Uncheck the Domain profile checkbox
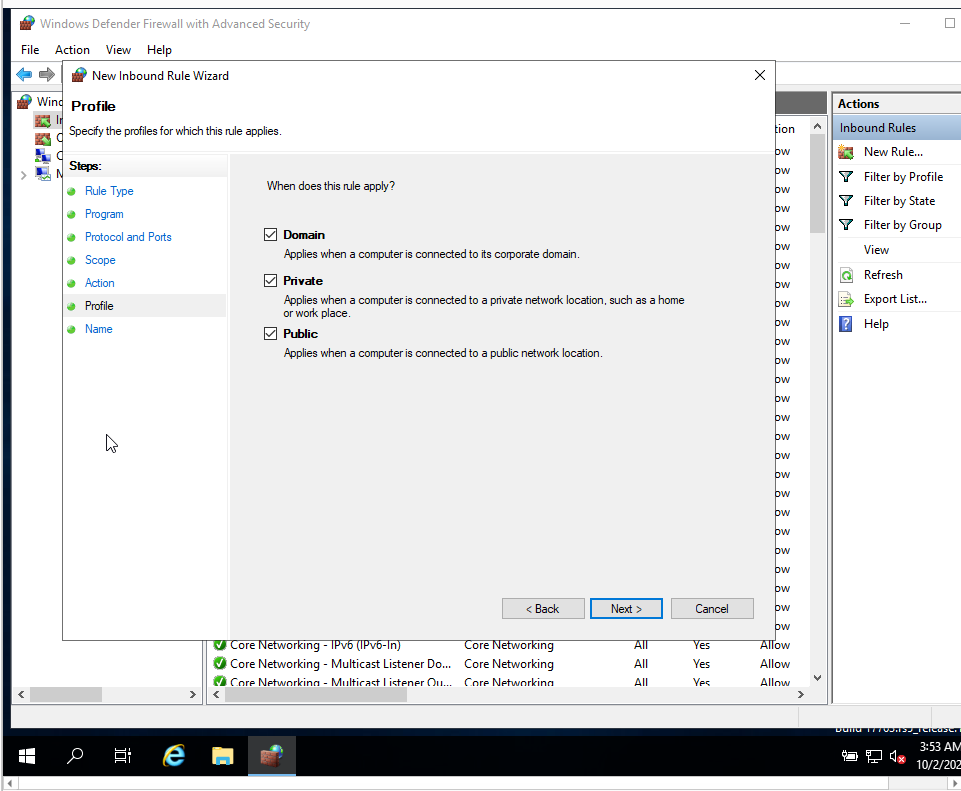This screenshot has height=791, width=961. [x=270, y=235]
